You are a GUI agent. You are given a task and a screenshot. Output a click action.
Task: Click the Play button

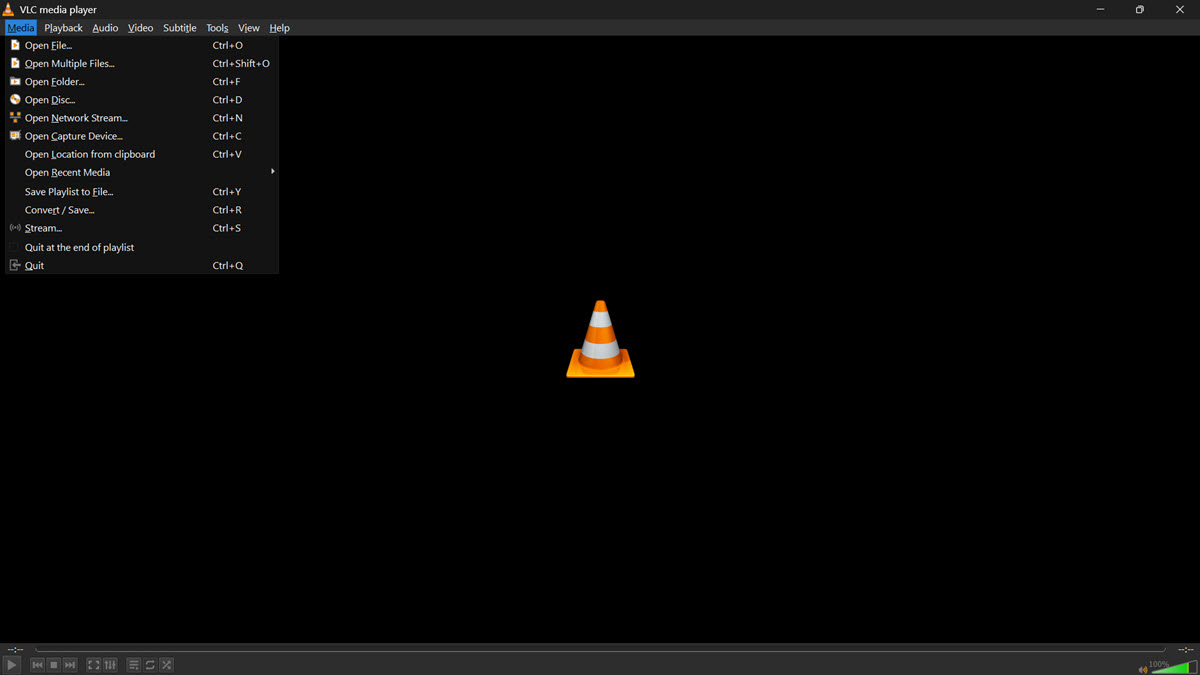(x=12, y=665)
